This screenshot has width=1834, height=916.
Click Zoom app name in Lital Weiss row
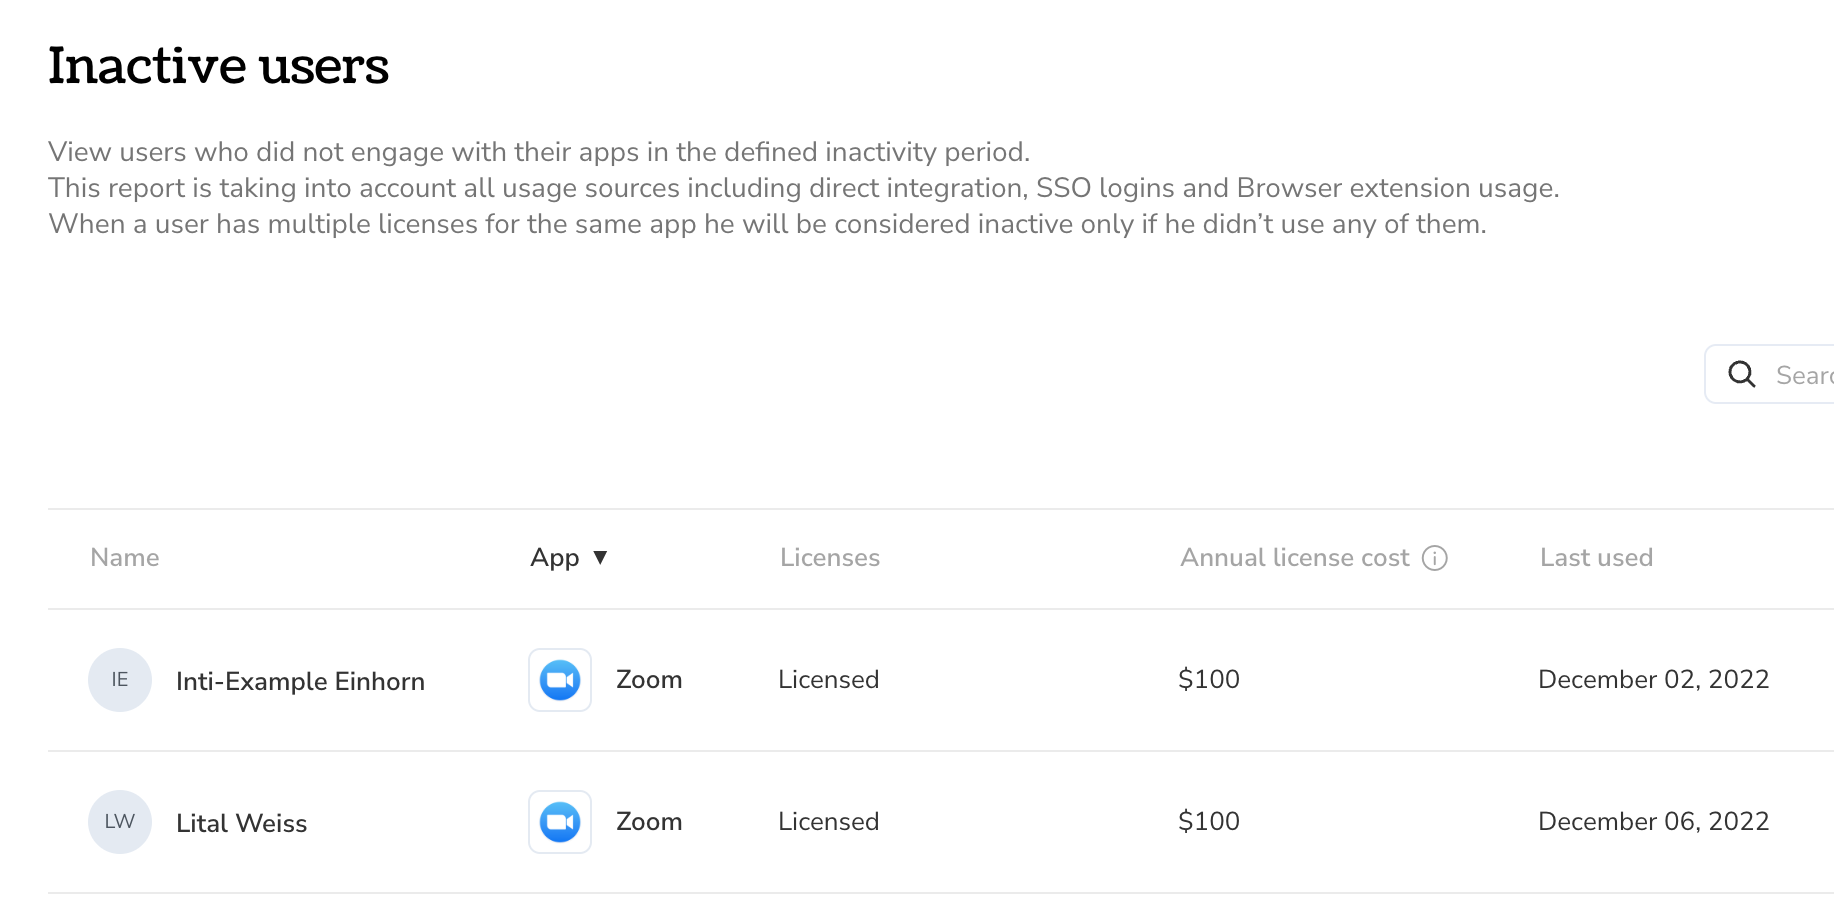pos(649,822)
